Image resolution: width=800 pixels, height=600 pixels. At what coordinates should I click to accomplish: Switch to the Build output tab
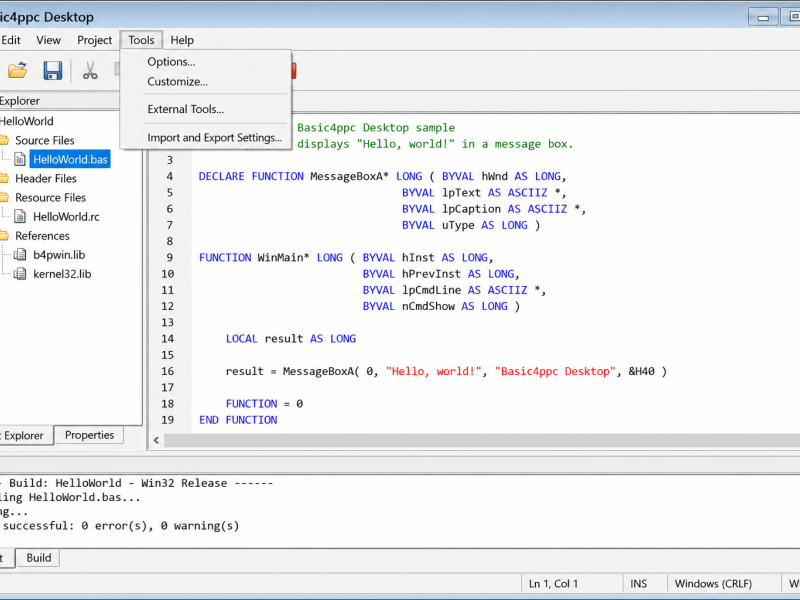[39, 558]
